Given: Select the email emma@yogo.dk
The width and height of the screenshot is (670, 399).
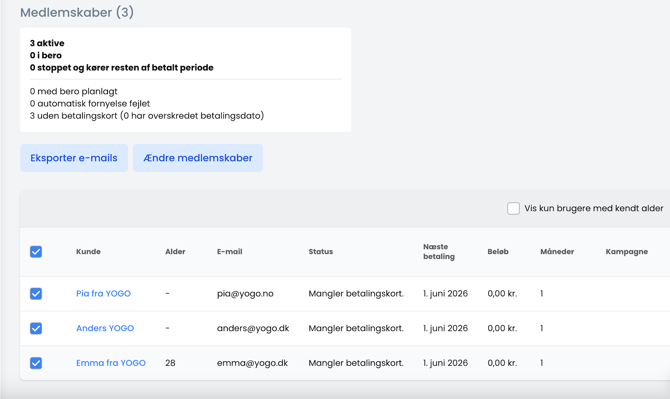Looking at the screenshot, I should (x=252, y=363).
